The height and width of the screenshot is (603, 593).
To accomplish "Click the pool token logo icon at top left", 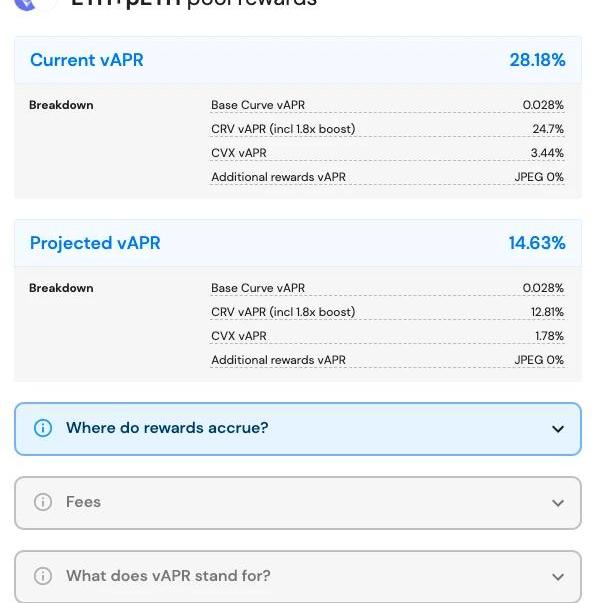I will point(25,5).
